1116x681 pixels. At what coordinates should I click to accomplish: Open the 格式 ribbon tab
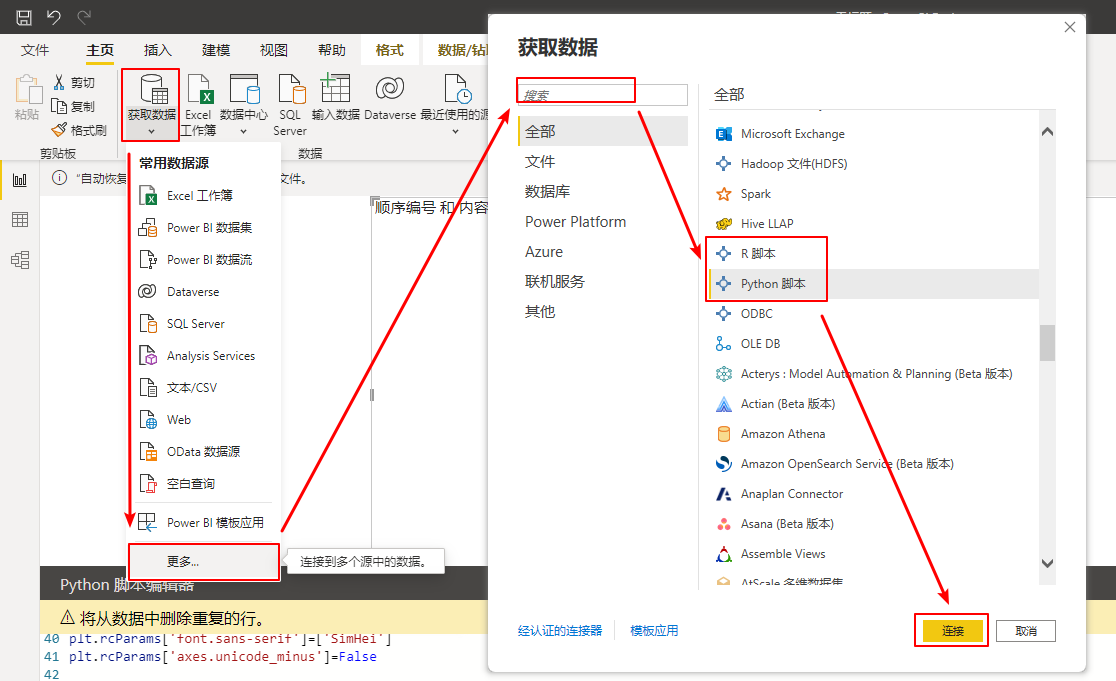[389, 50]
